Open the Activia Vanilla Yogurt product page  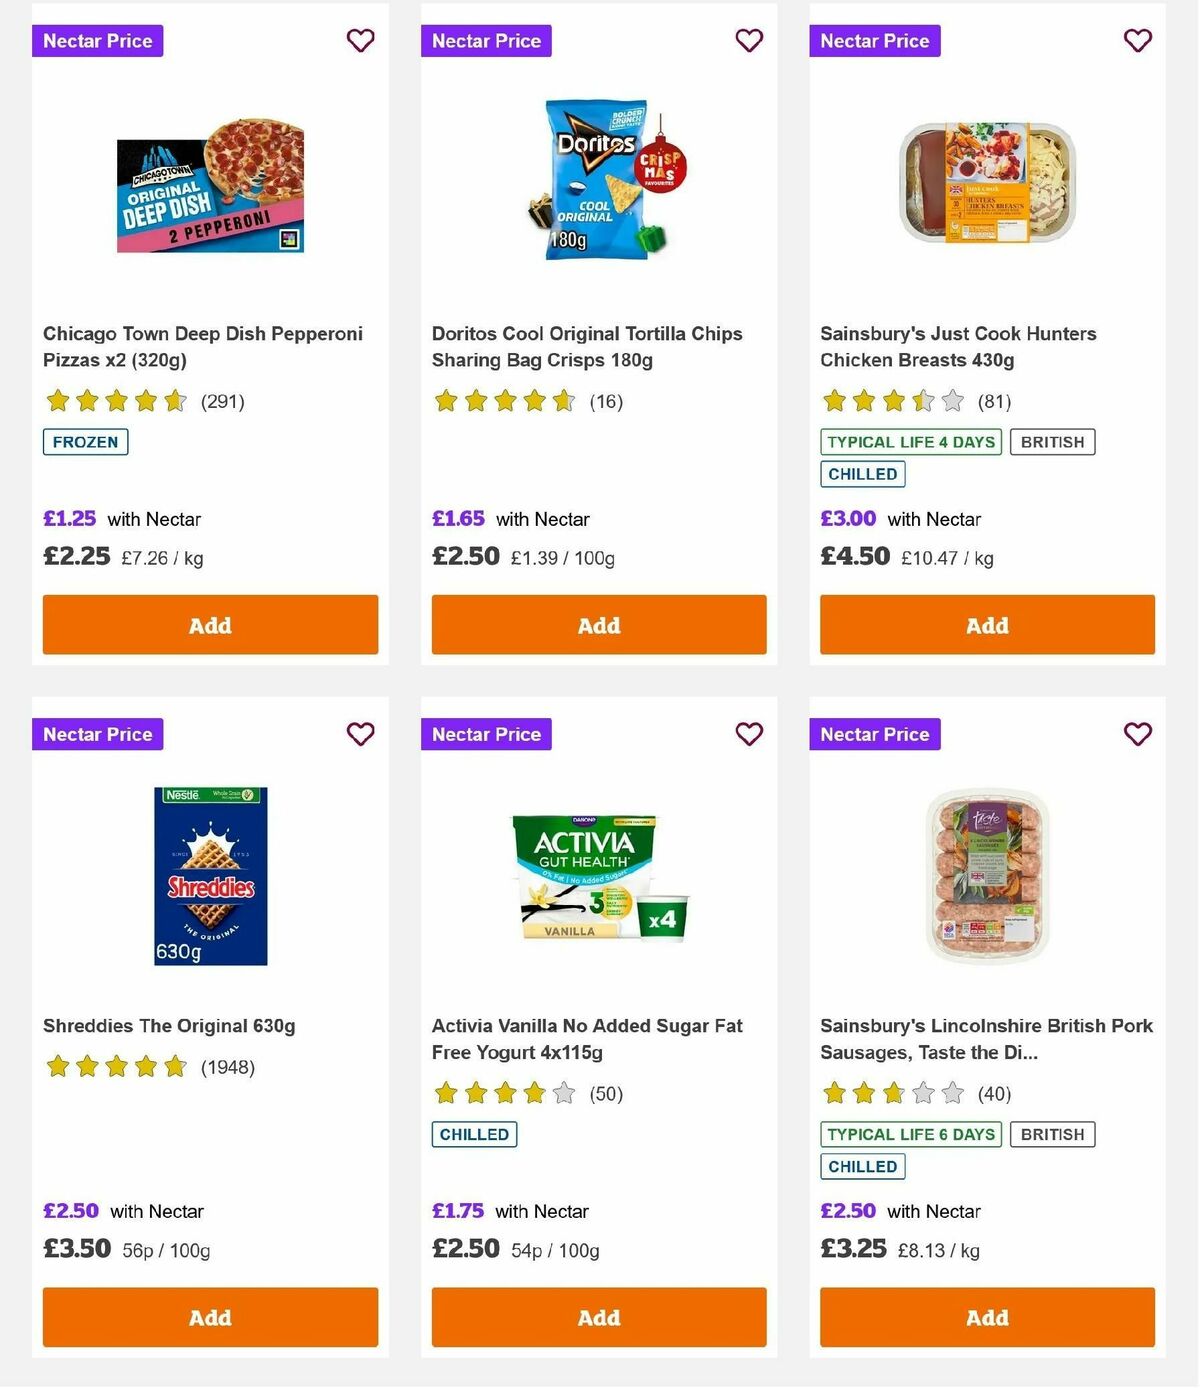tap(587, 1039)
